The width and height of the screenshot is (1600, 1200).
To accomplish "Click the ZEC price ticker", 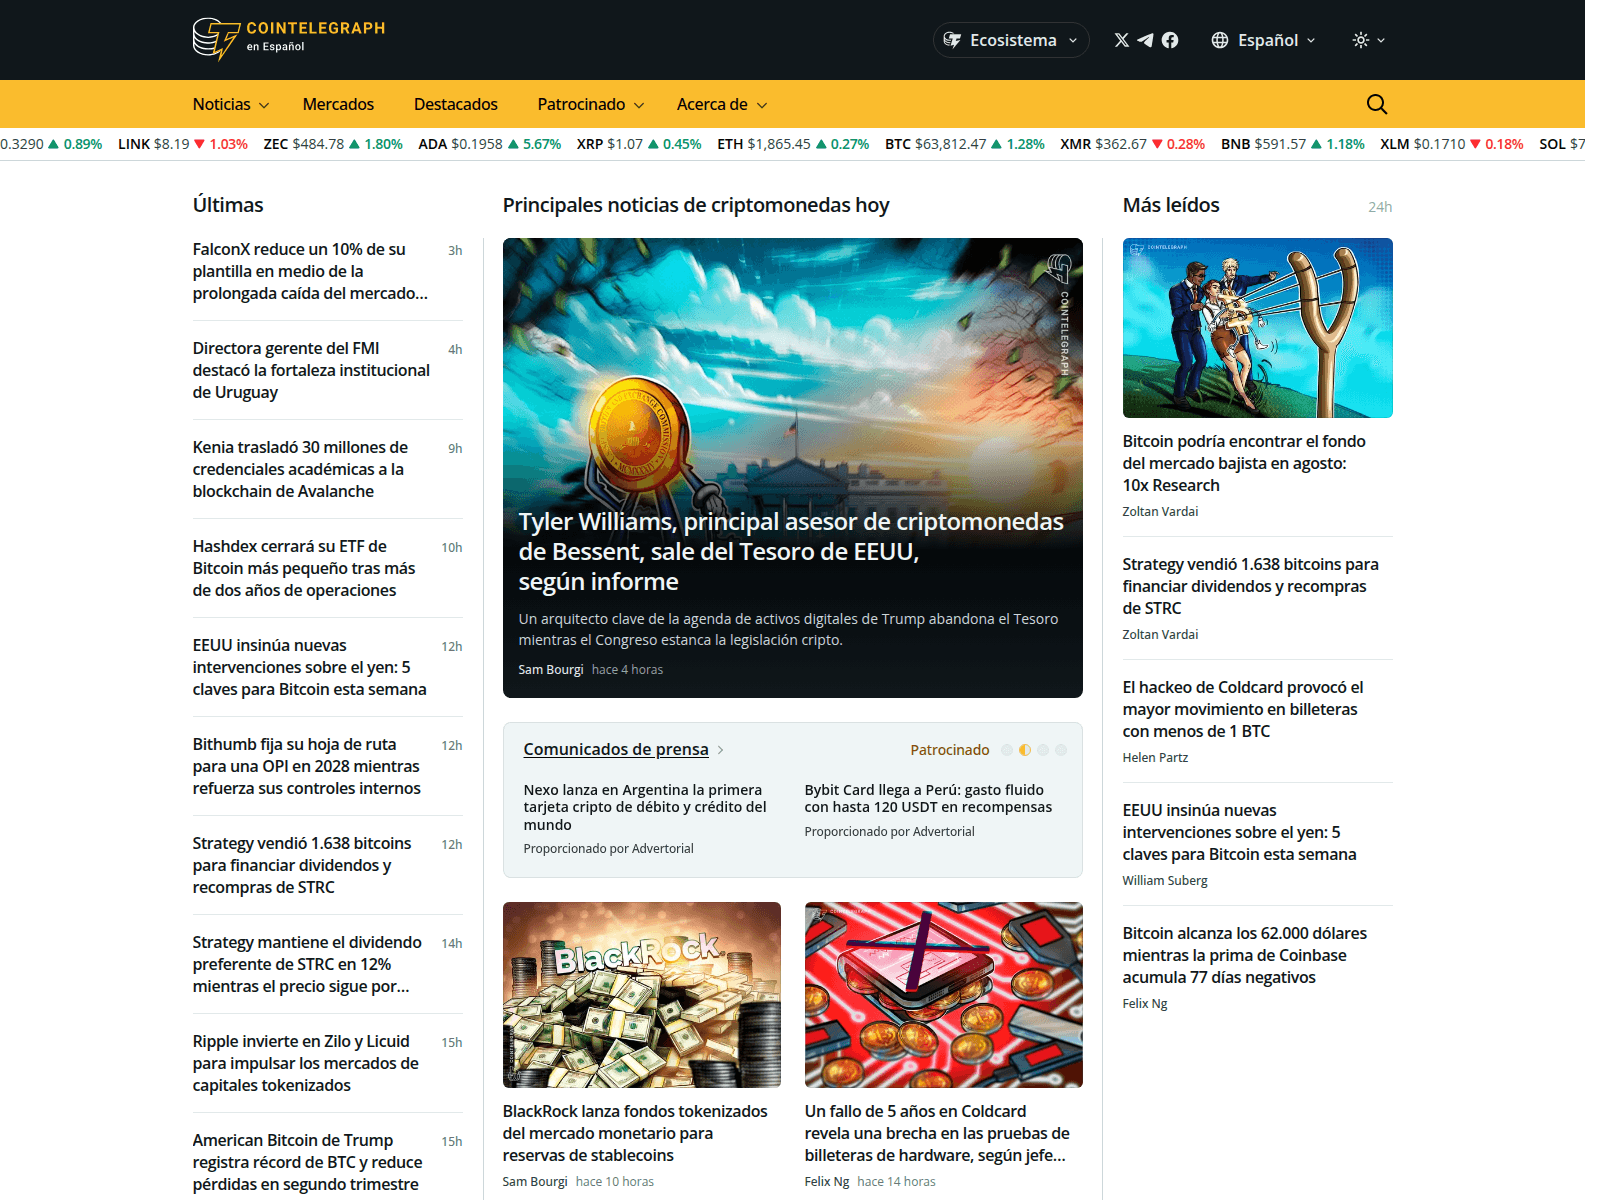I will (x=333, y=144).
